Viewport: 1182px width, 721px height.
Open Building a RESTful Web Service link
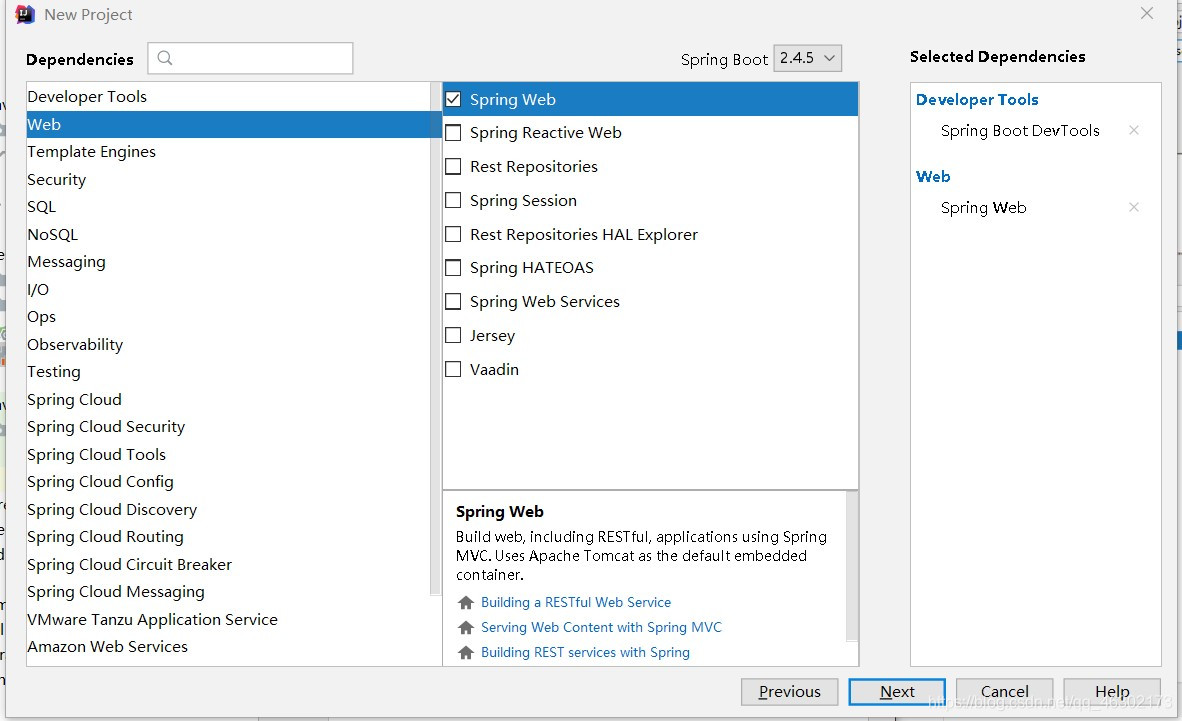pos(576,603)
